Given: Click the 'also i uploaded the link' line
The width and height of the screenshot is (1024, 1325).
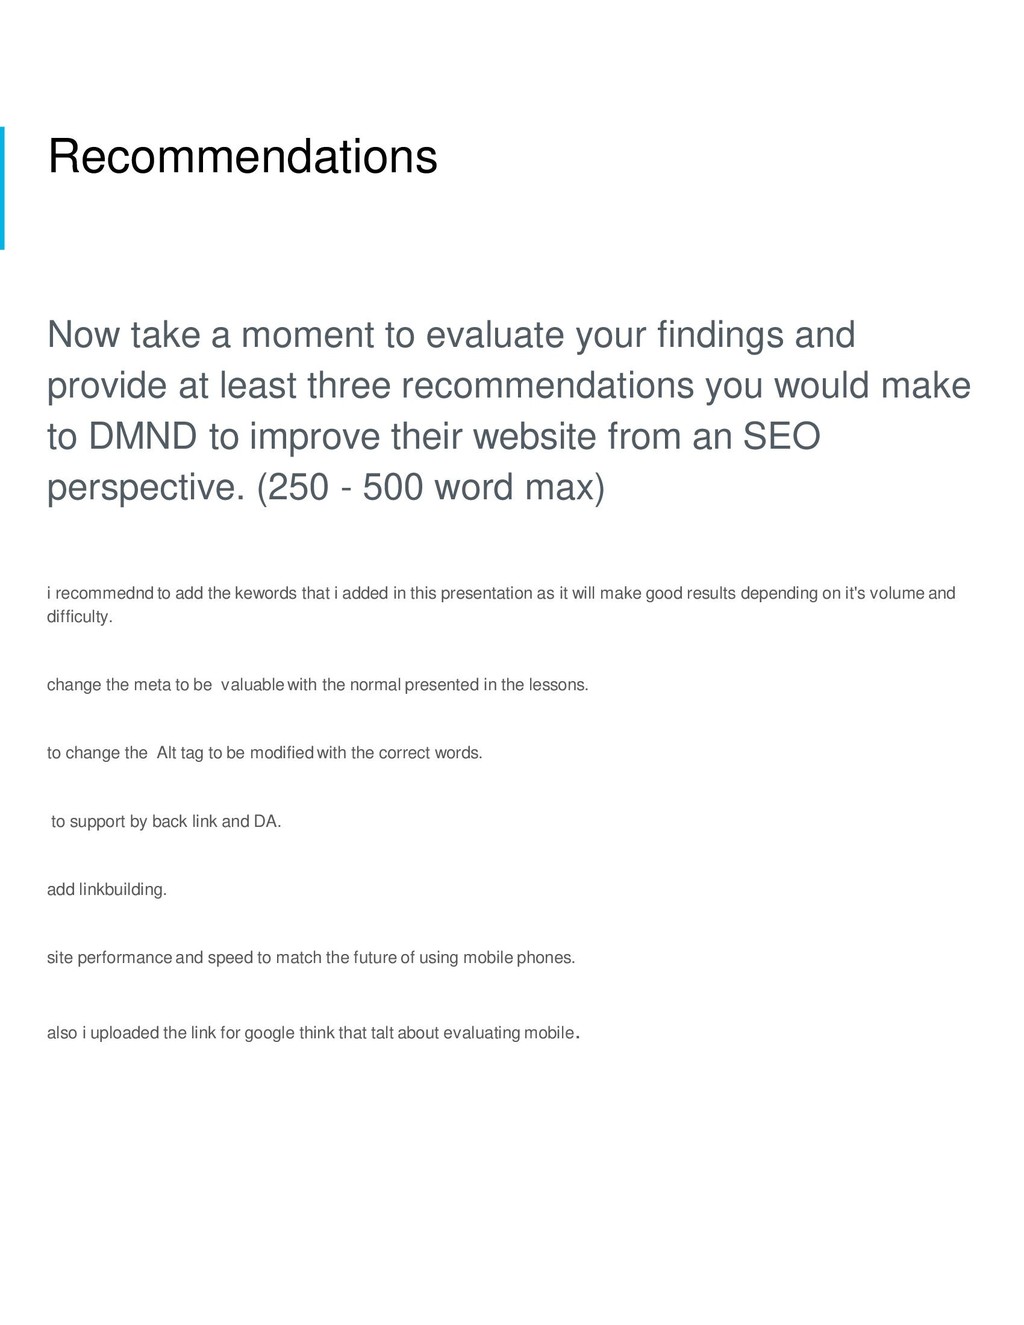Looking at the screenshot, I should point(314,1033).
